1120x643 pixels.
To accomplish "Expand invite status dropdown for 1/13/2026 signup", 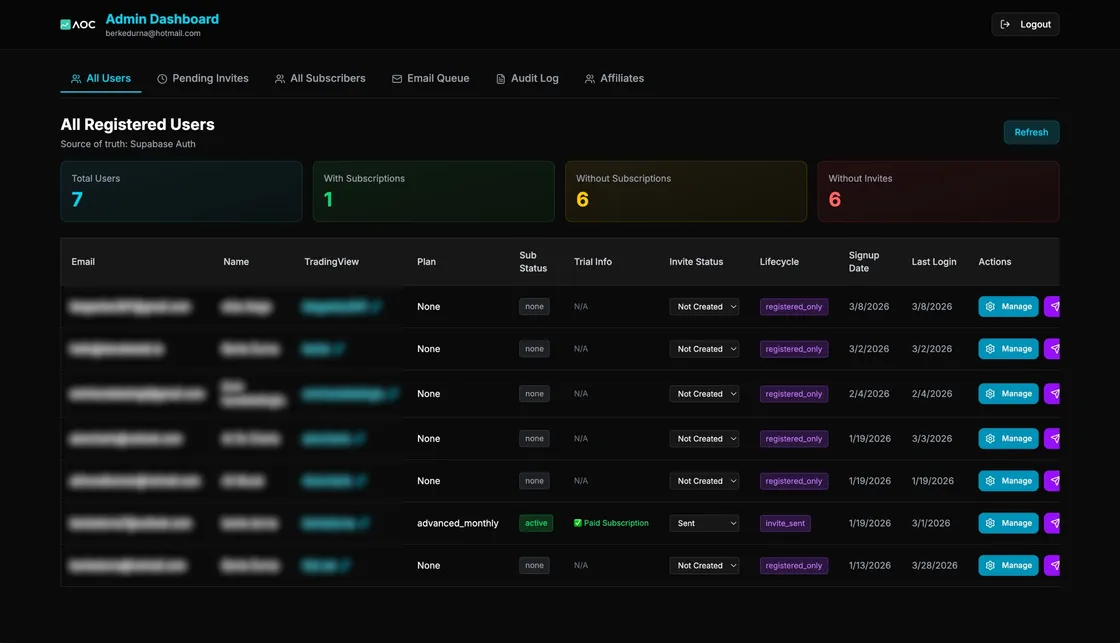I will tap(704, 565).
